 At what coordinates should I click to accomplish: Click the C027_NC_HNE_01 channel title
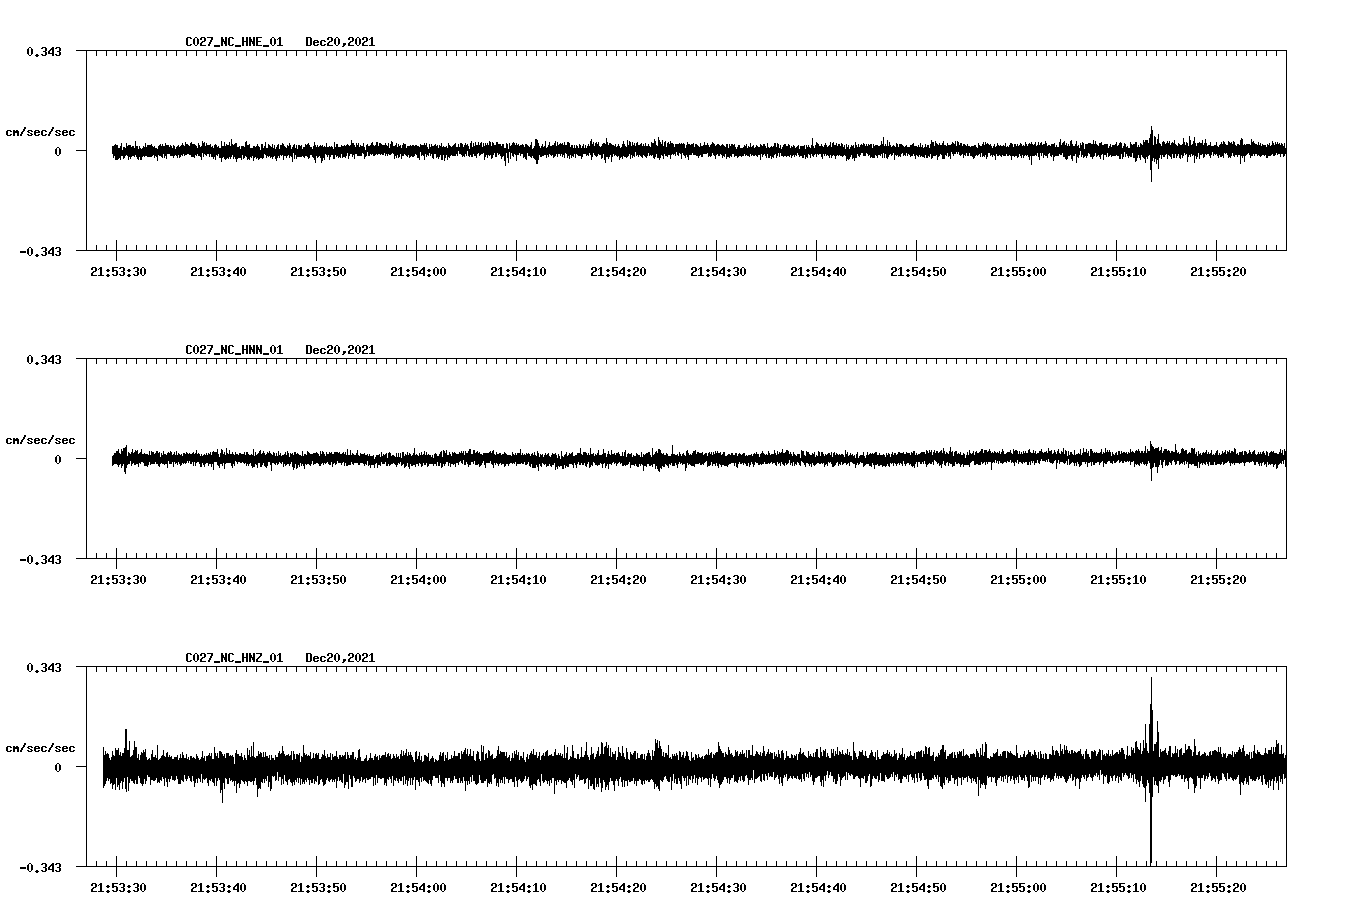point(234,42)
